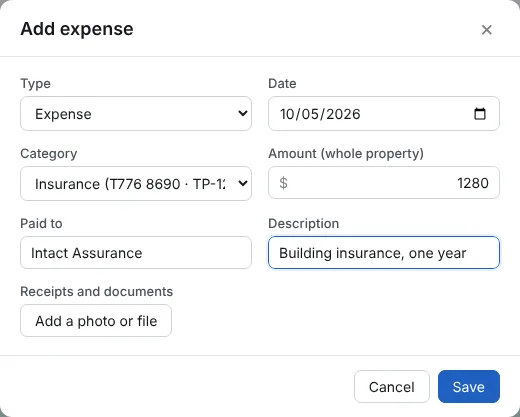Focus the Amount field containing 1280
Screen dimensions: 520x417
click(384, 183)
